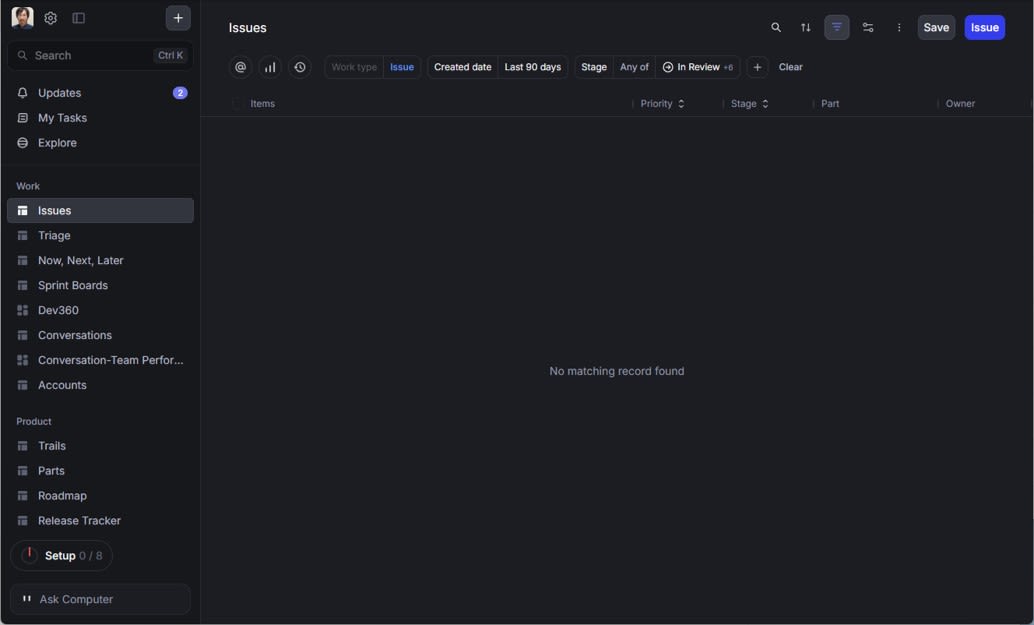Open settings via gear icon

pyautogui.click(x=50, y=18)
